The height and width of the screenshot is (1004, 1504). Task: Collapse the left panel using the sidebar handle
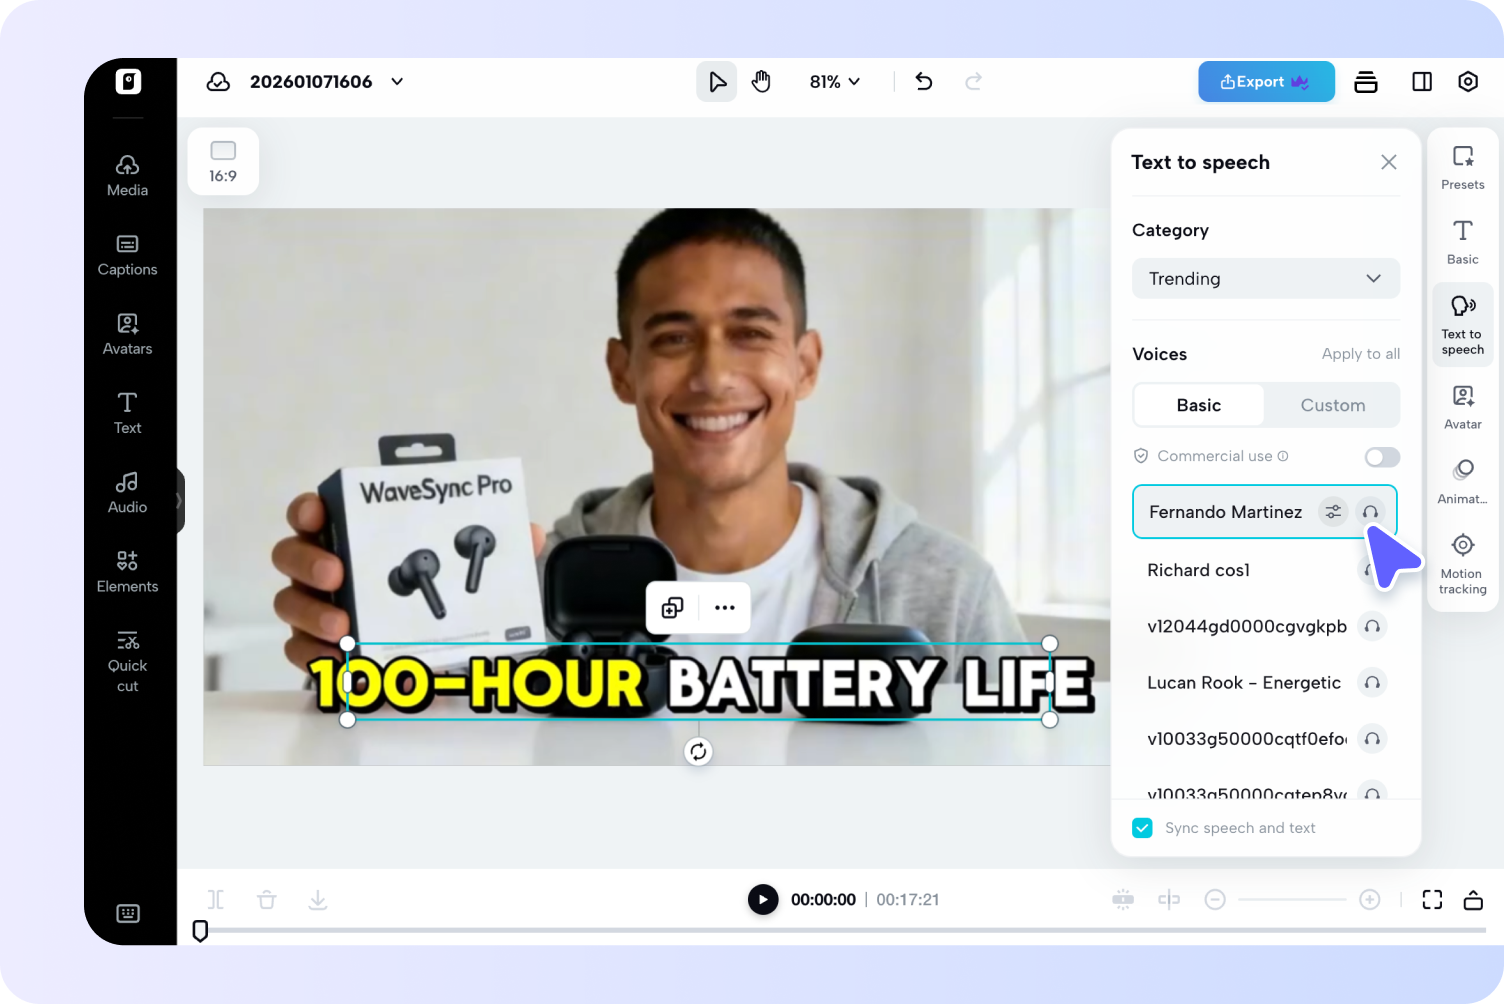[180, 500]
